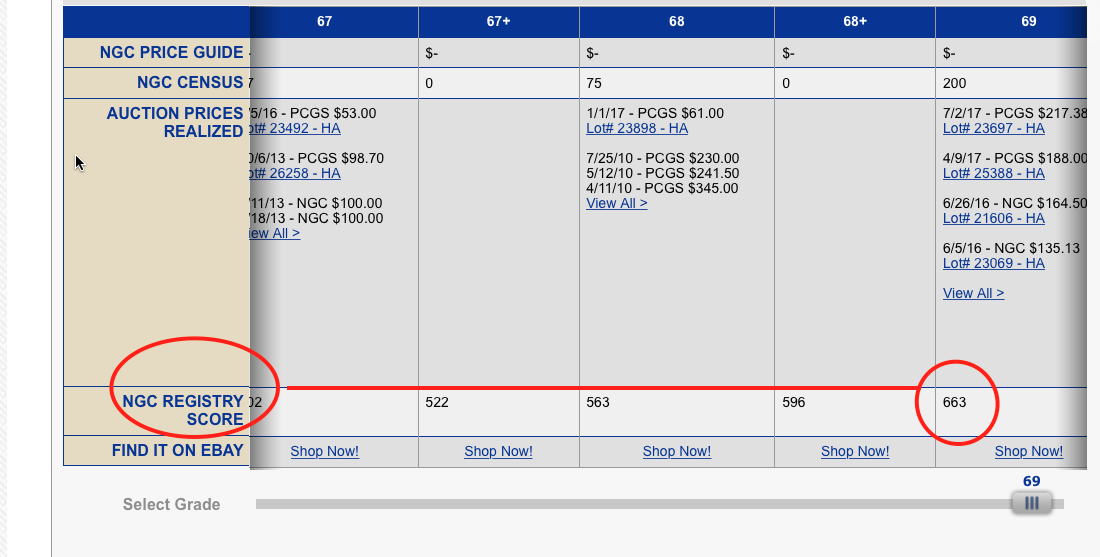Screen dimensions: 1100x557
Task: Click the NGC PRICE GUIDE row label
Action: (171, 53)
